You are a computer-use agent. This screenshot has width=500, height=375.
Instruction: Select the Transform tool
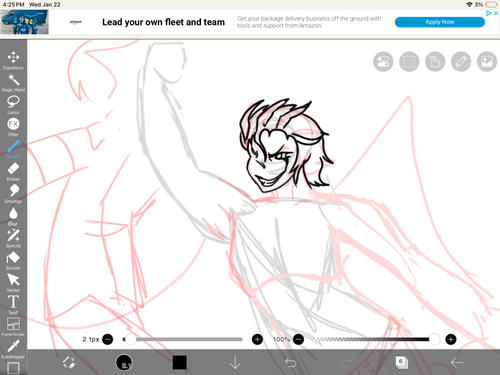click(13, 60)
